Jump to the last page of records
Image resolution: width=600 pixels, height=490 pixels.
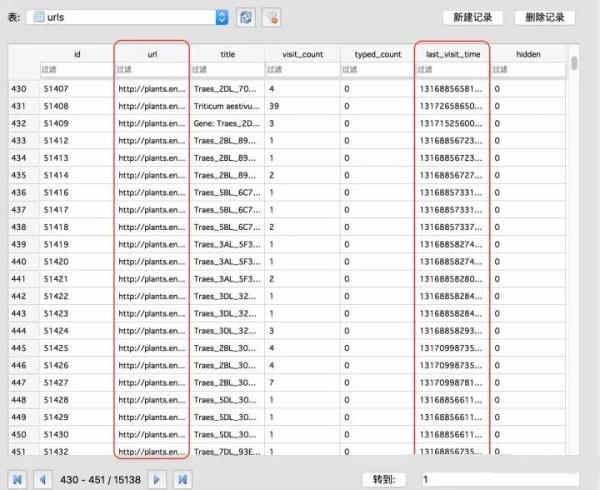tap(181, 480)
